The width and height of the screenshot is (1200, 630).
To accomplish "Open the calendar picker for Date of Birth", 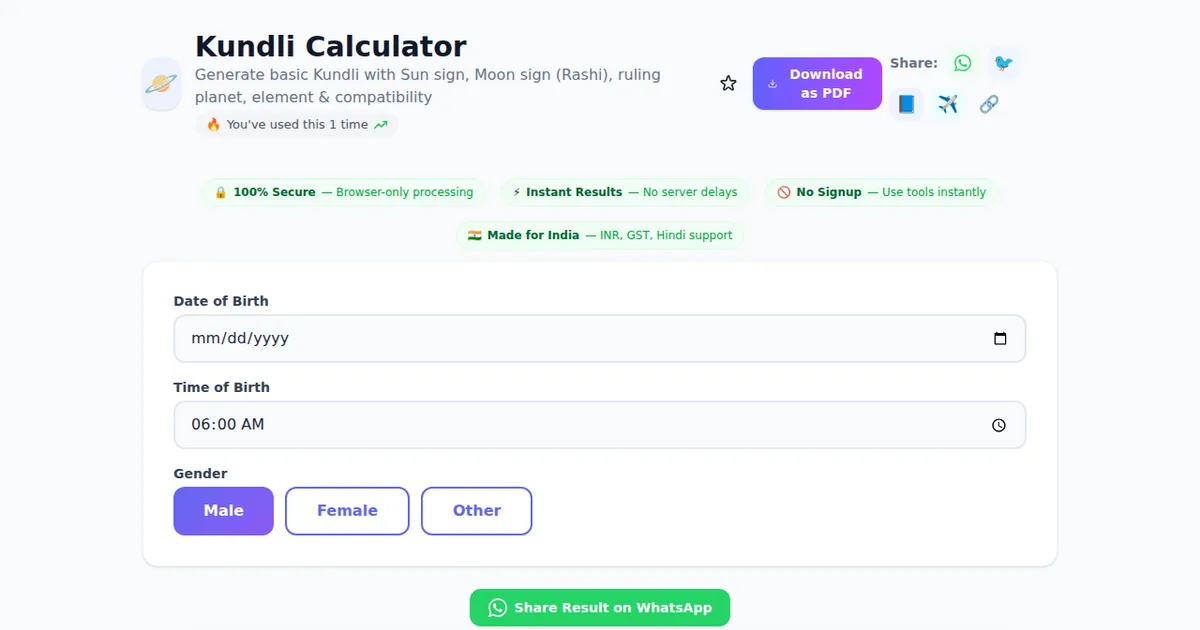I will pyautogui.click(x=1000, y=339).
